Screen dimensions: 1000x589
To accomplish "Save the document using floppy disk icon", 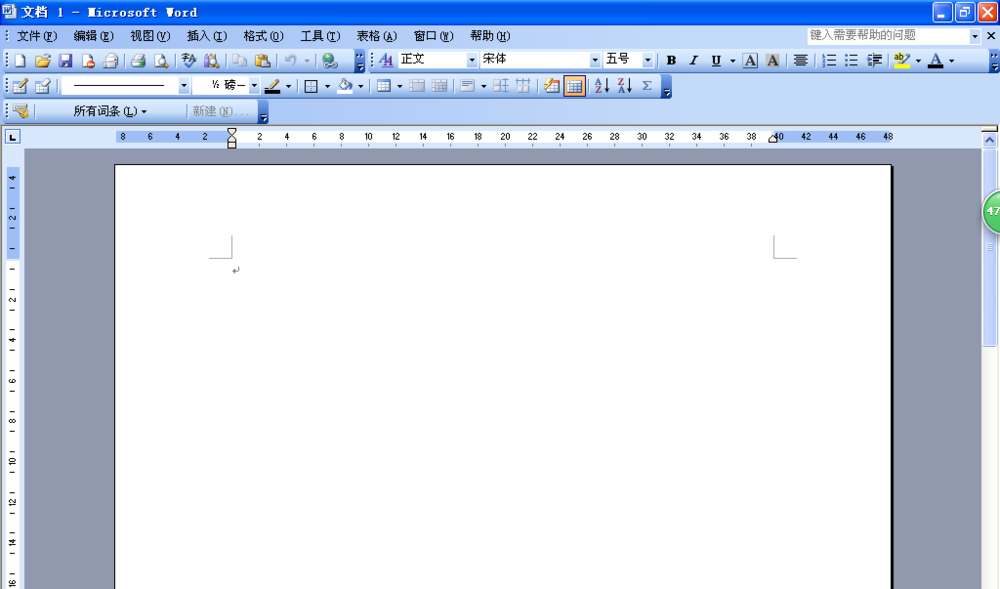I will click(65, 61).
